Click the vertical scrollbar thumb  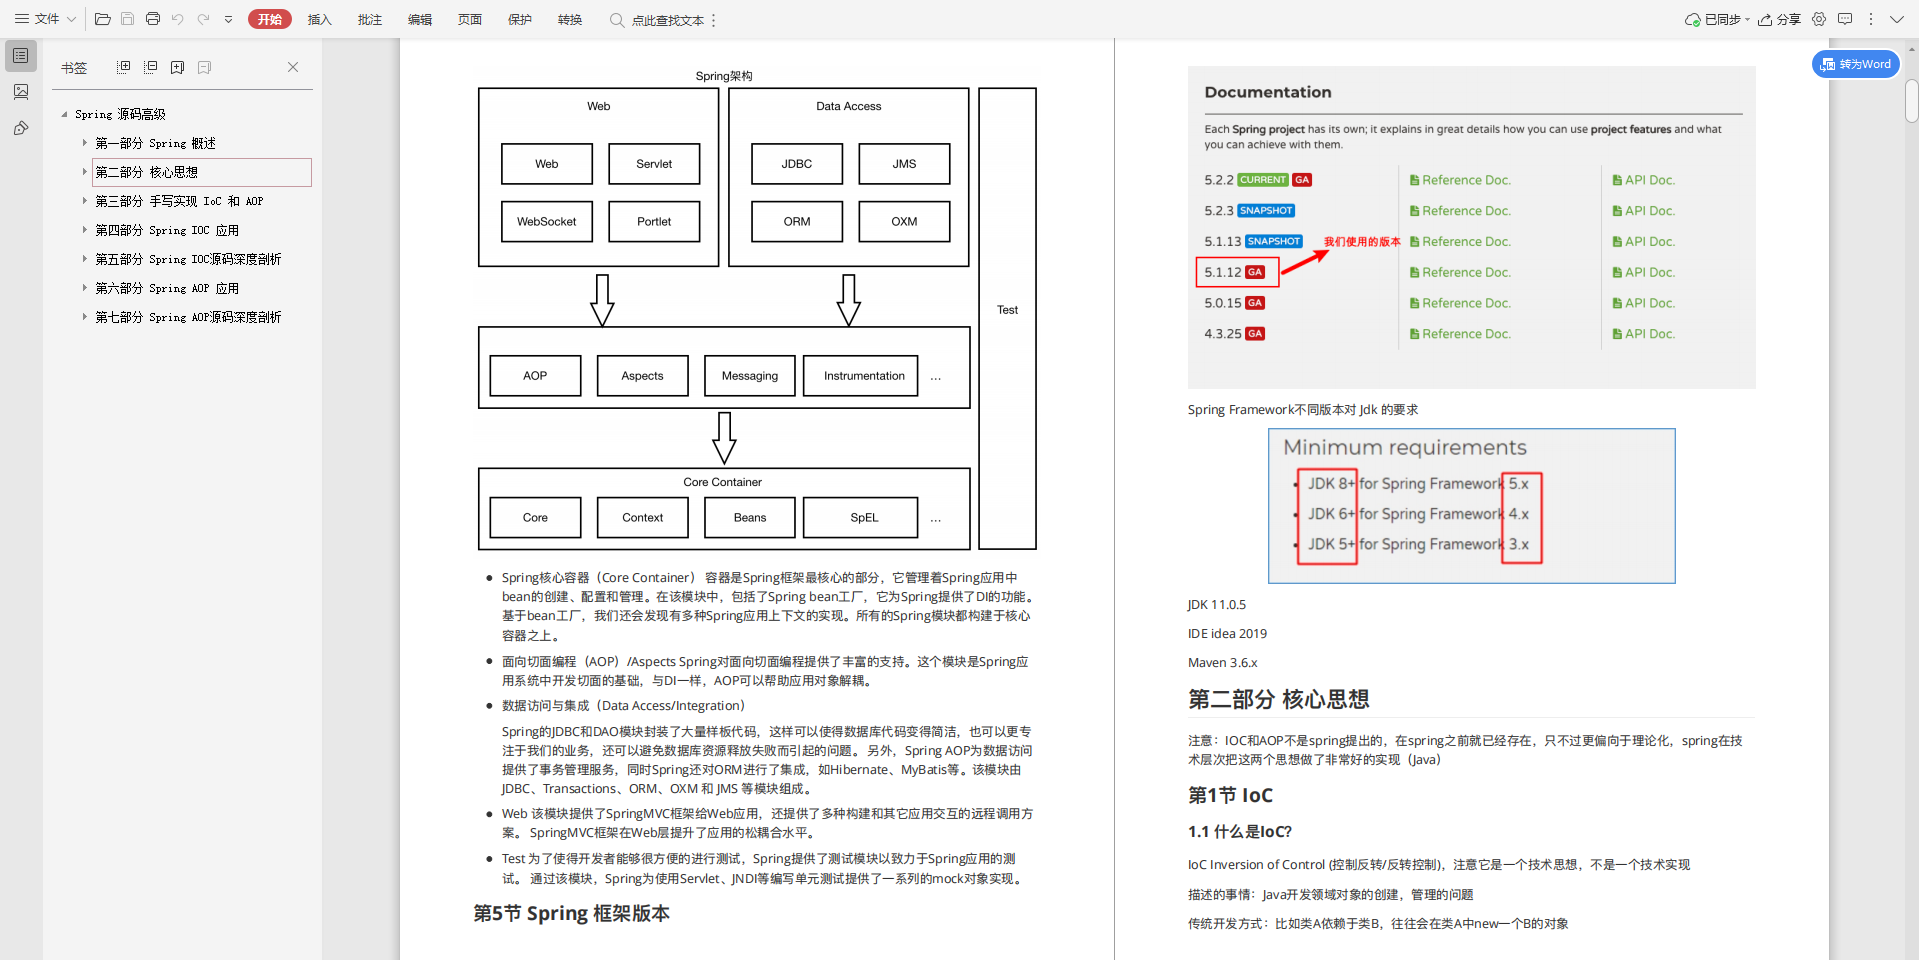1912,101
